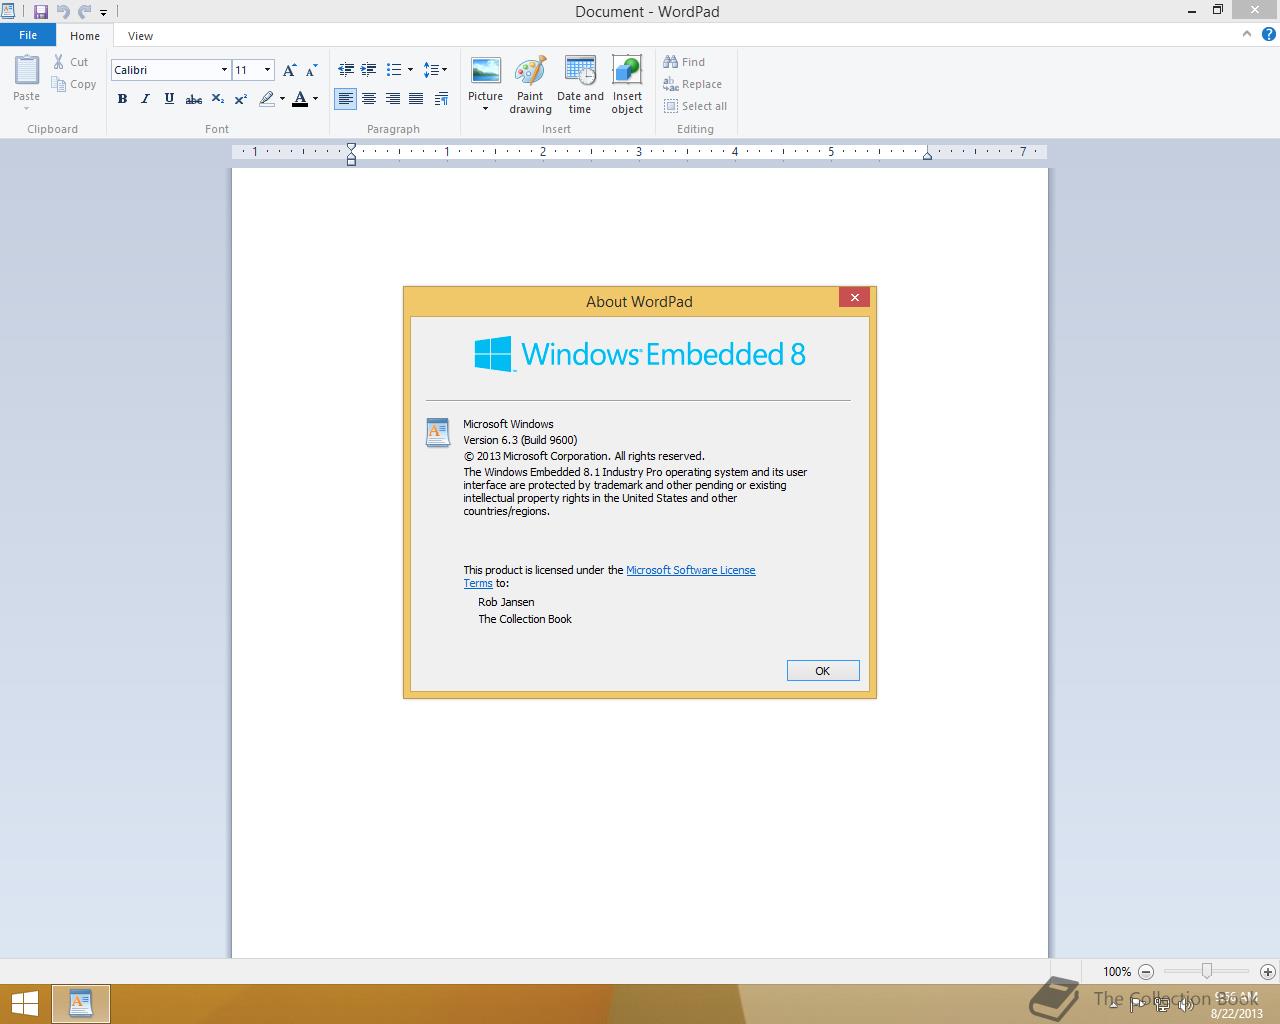Open WordPad Help question mark icon
1280x1024 pixels.
[x=1268, y=34]
